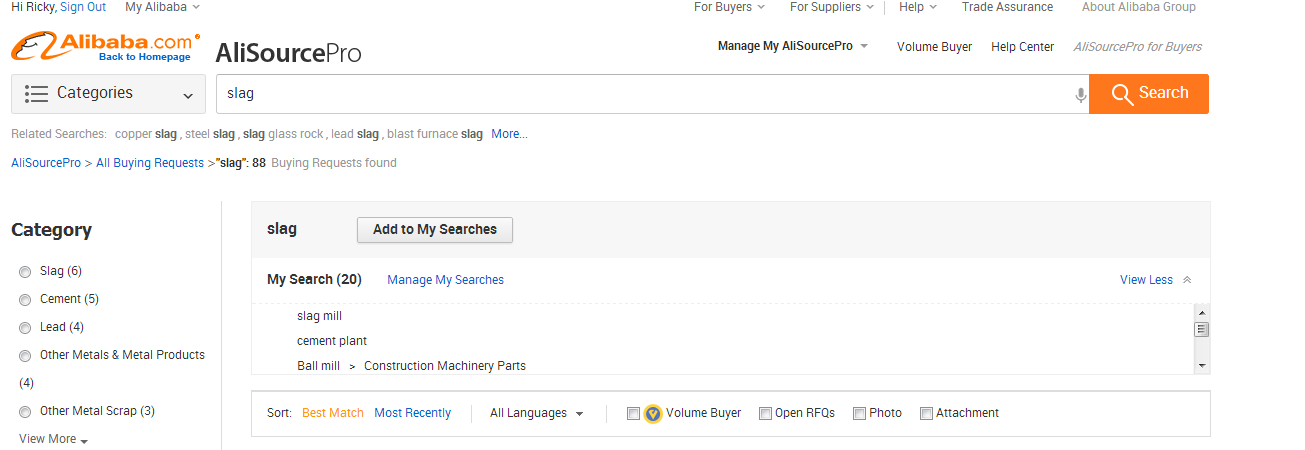Open the Categories dropdown

108,94
